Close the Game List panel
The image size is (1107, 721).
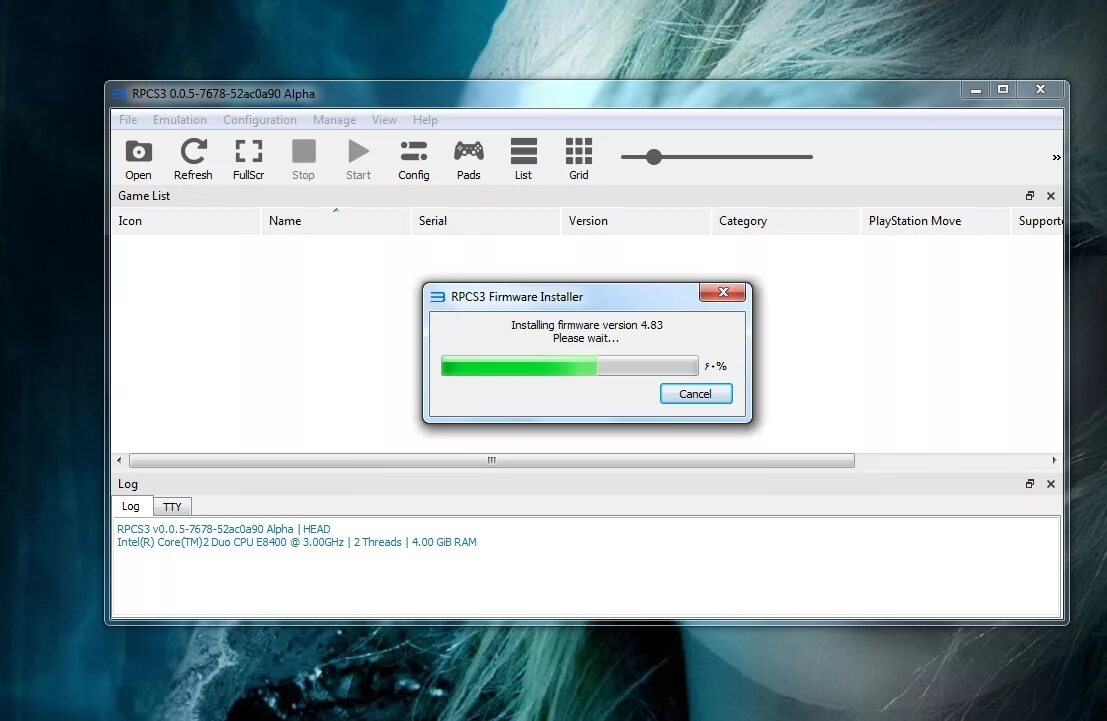1051,196
